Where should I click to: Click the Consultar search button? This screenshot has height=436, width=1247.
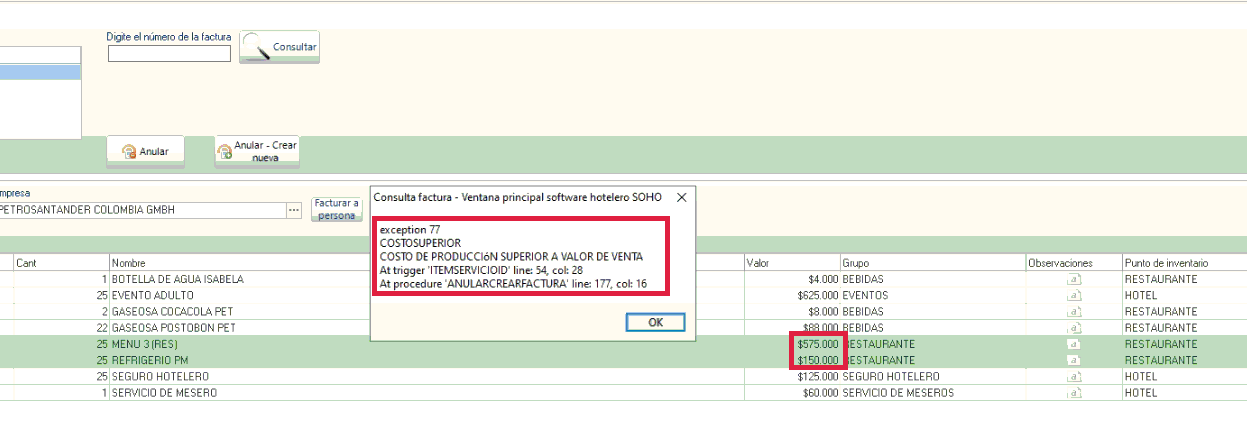point(279,47)
